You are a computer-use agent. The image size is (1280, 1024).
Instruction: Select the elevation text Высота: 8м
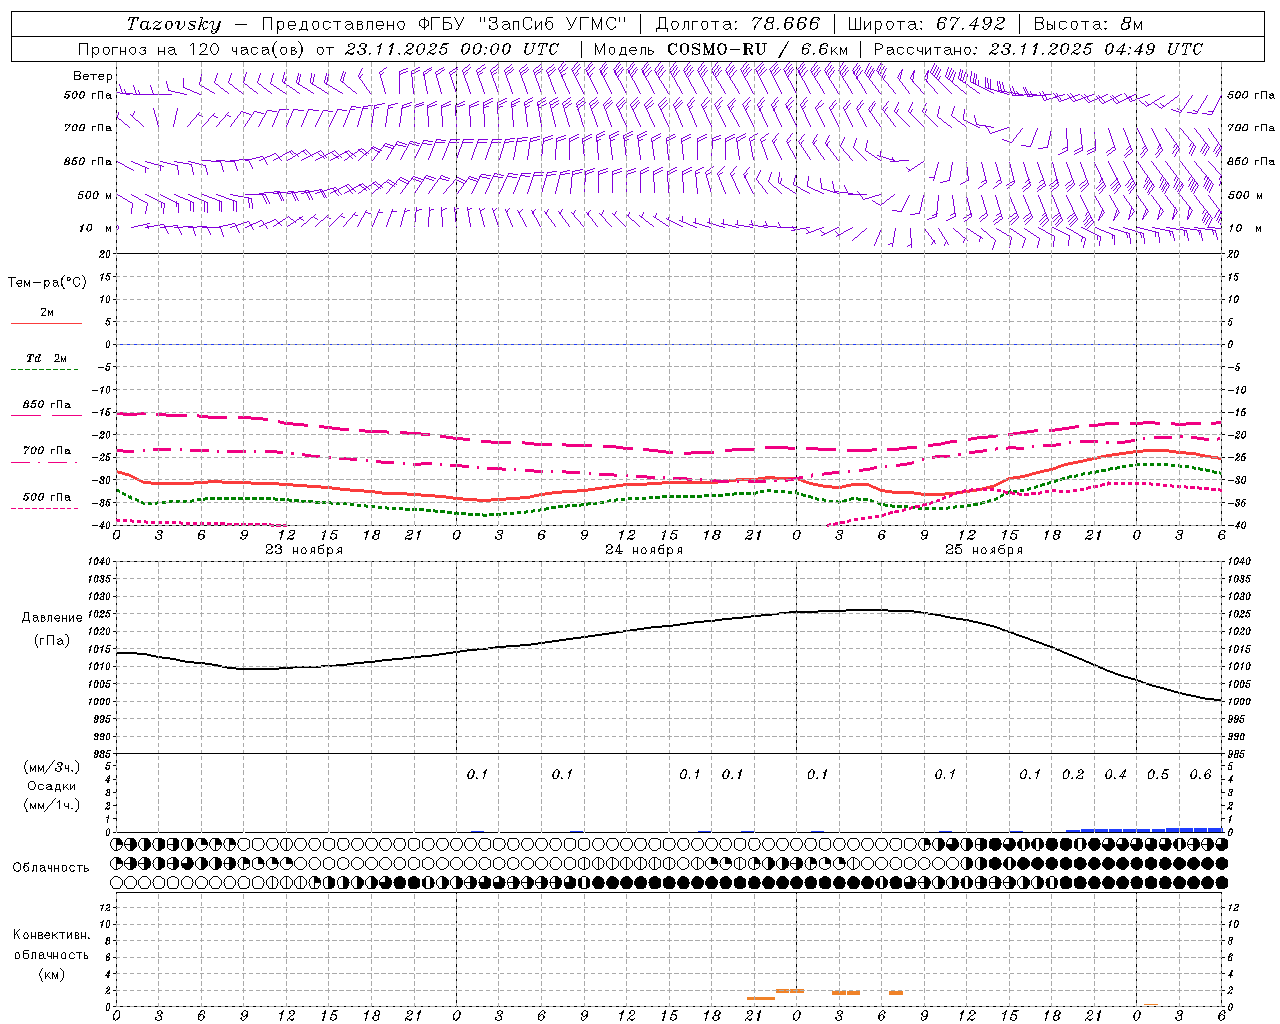pyautogui.click(x=1087, y=24)
